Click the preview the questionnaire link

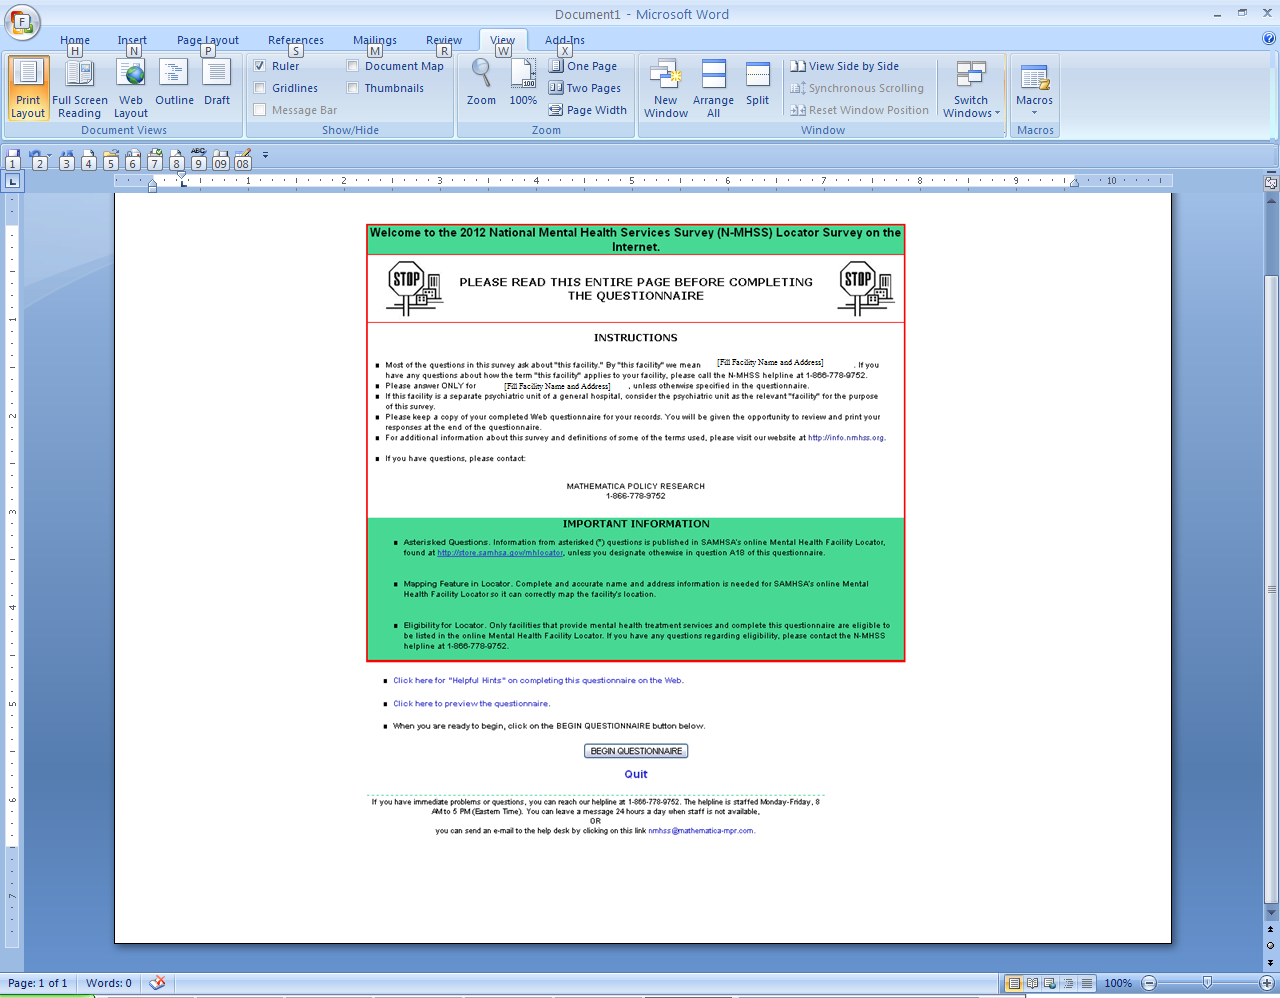tap(471, 704)
